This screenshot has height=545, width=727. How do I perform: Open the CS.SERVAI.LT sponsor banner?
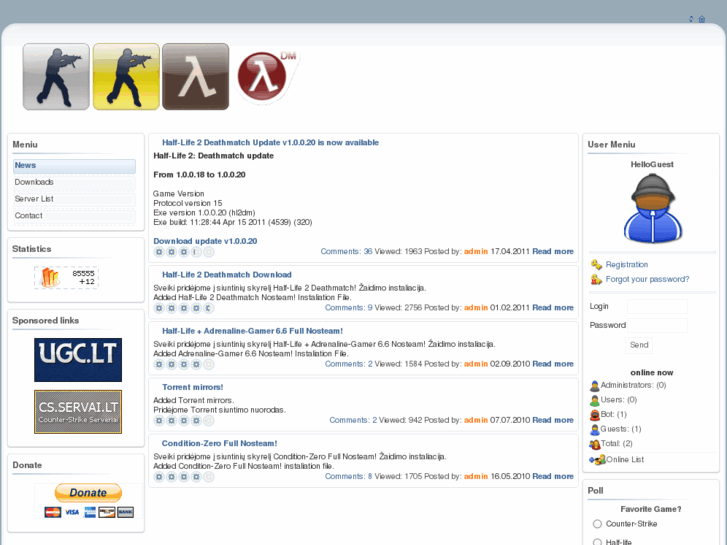[78, 412]
